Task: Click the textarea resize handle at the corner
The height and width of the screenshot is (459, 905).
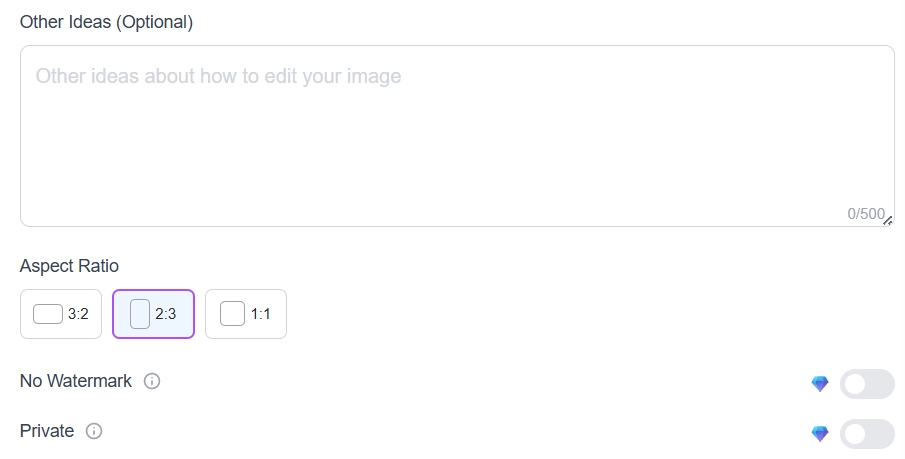Action: [x=888, y=221]
